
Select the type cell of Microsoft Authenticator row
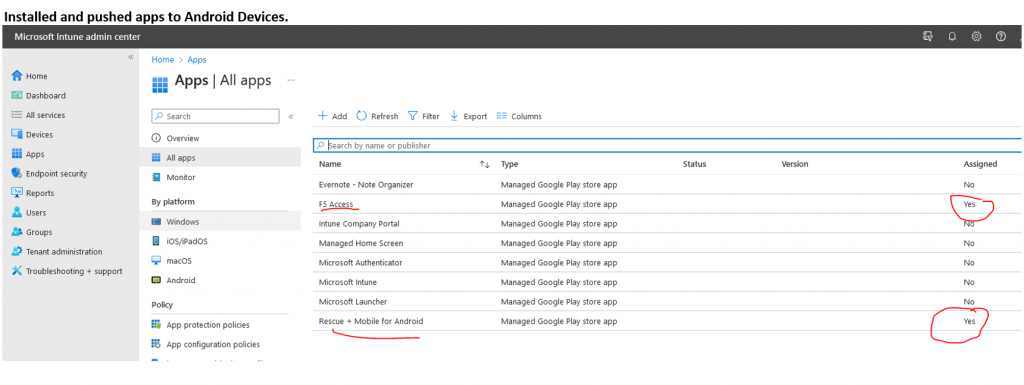click(x=559, y=263)
